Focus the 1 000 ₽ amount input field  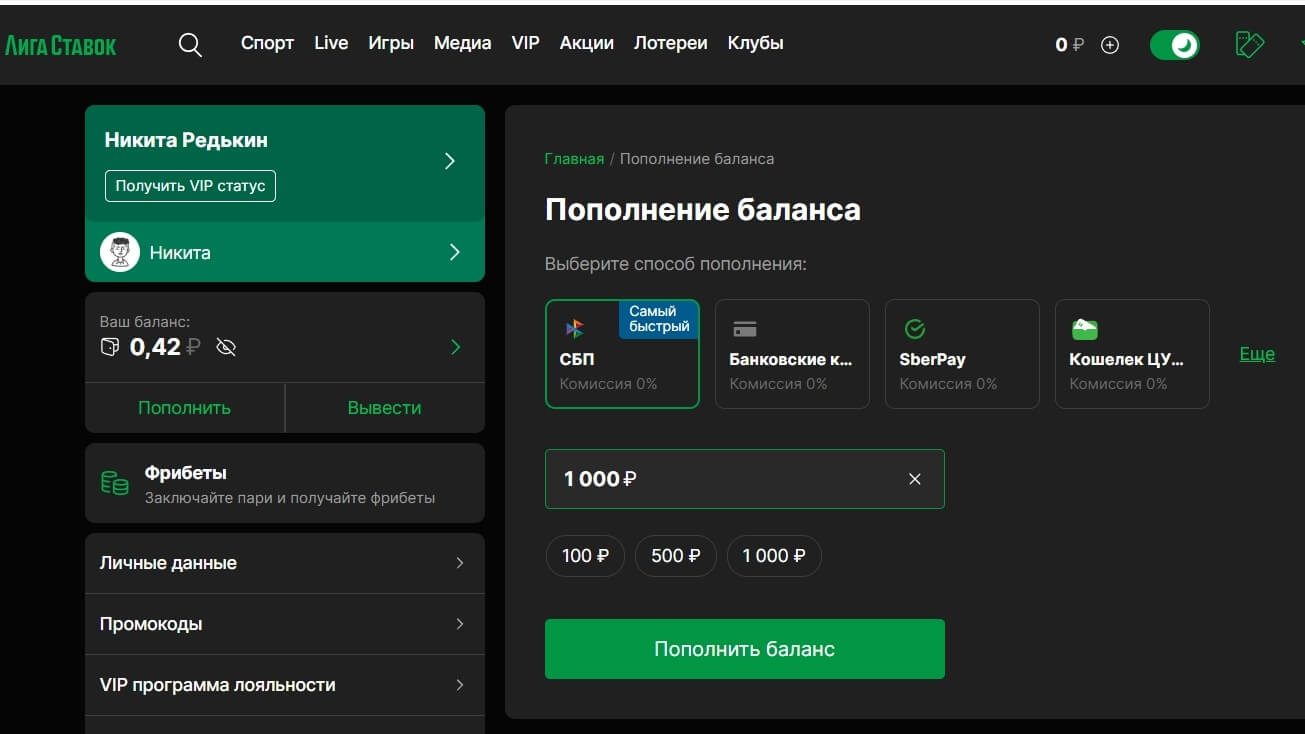coord(745,479)
